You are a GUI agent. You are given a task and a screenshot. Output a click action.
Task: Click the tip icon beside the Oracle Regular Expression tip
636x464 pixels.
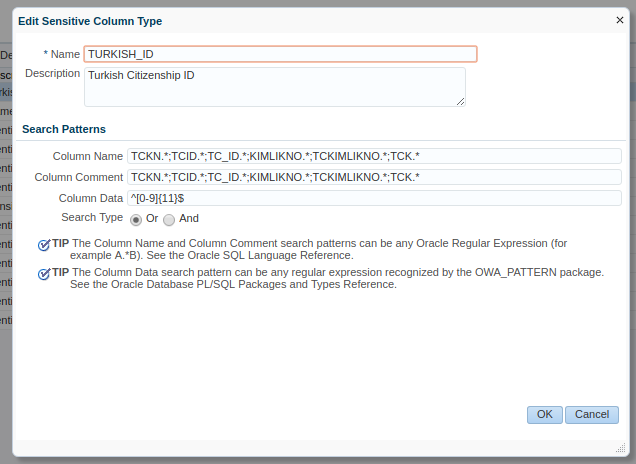44,245
